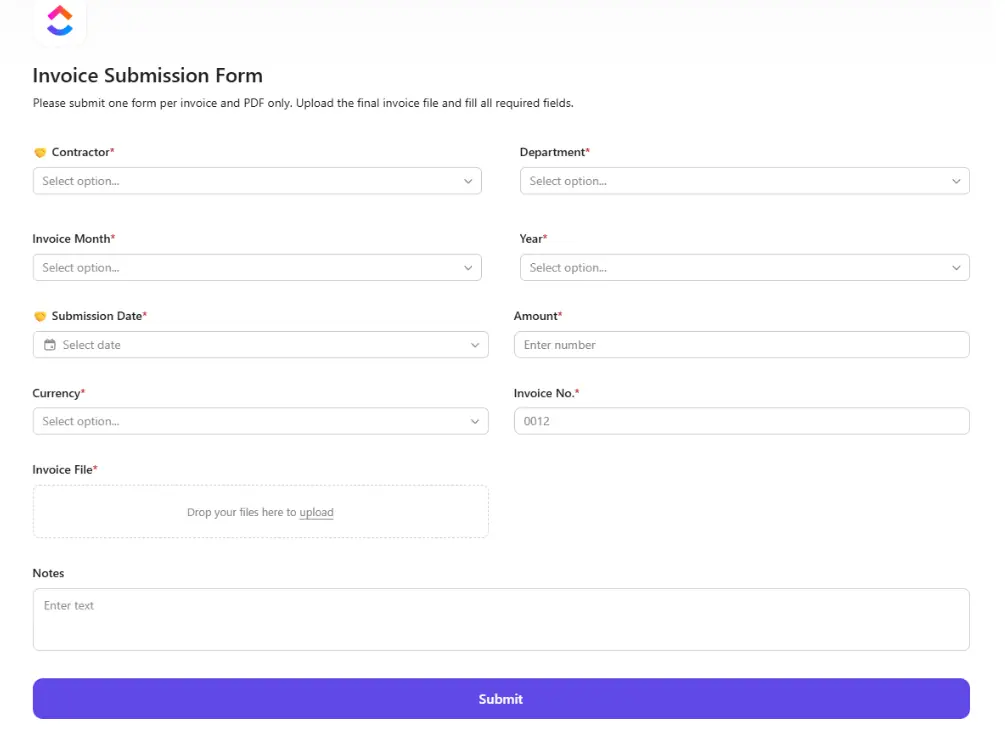
Task: Click the Submission Date label text
Action: tap(97, 316)
